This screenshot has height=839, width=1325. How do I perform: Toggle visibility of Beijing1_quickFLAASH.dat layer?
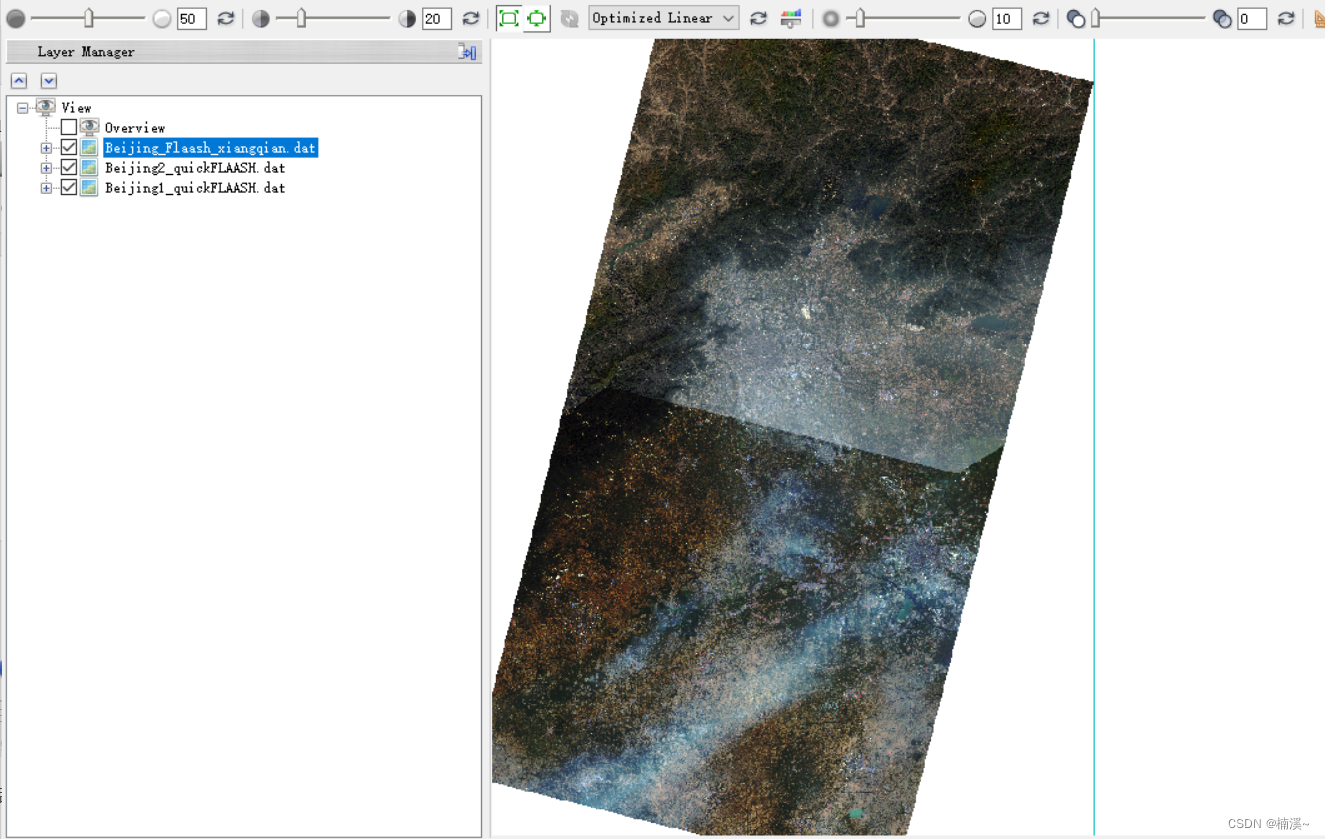coord(67,187)
